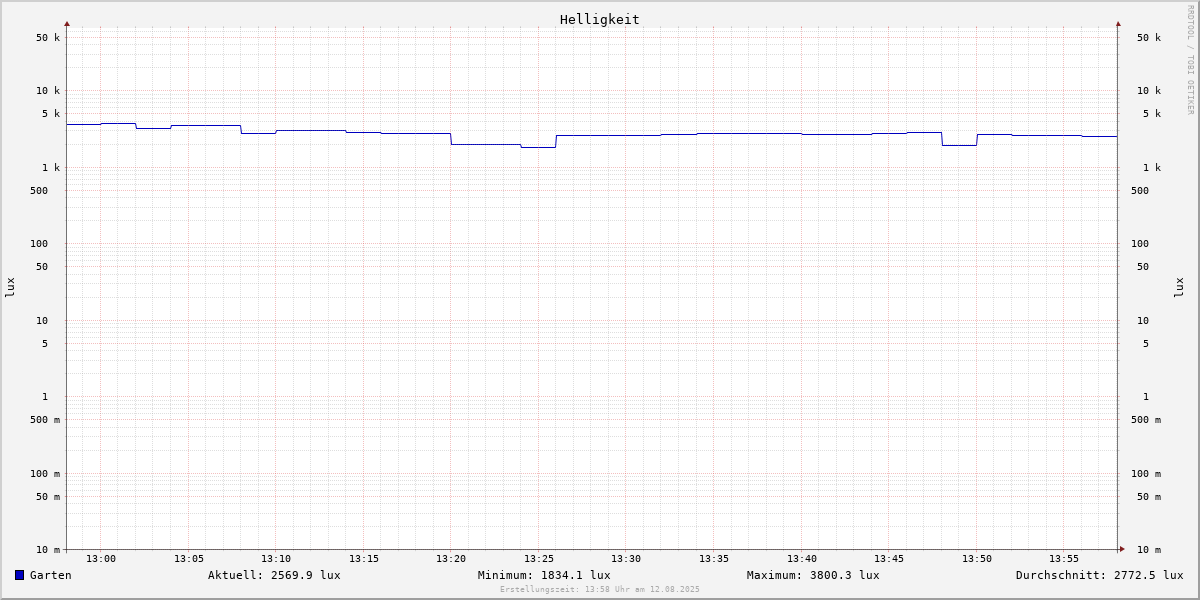Click the '1 k' label on left axis
Viewport: 1200px width, 600px height.
click(x=51, y=168)
